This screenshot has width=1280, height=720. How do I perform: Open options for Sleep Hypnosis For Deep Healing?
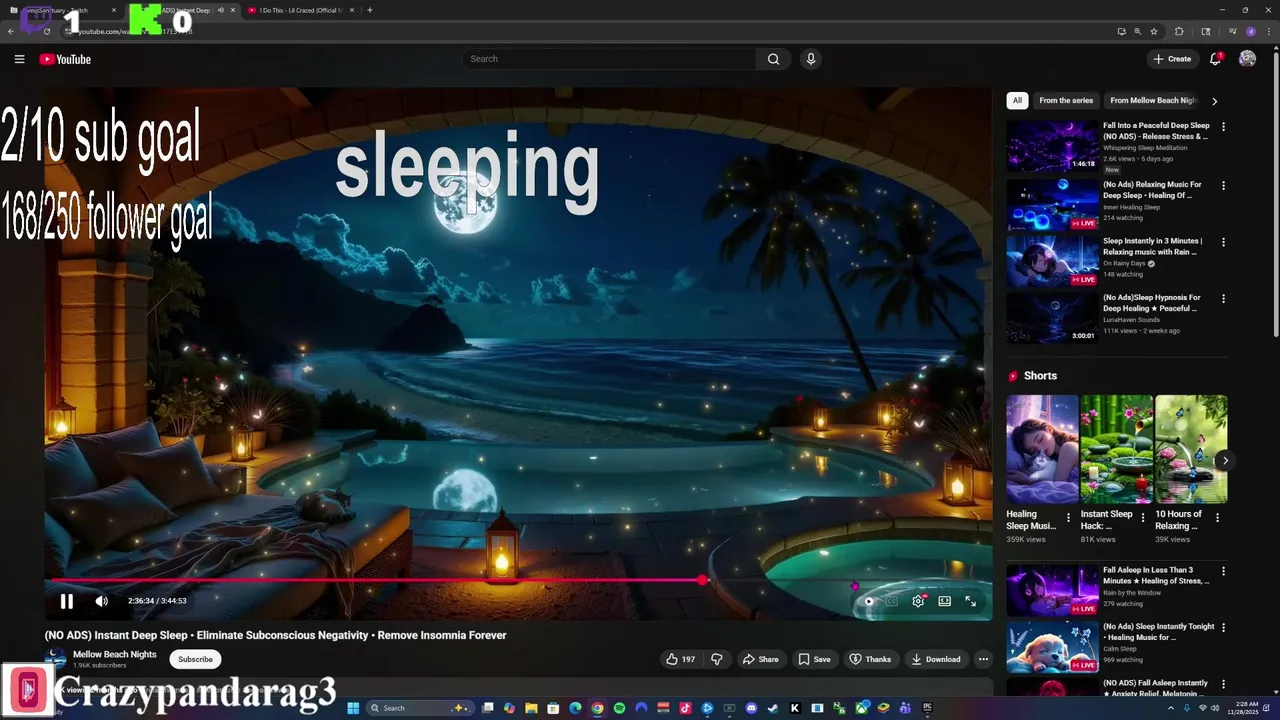click(x=1223, y=299)
